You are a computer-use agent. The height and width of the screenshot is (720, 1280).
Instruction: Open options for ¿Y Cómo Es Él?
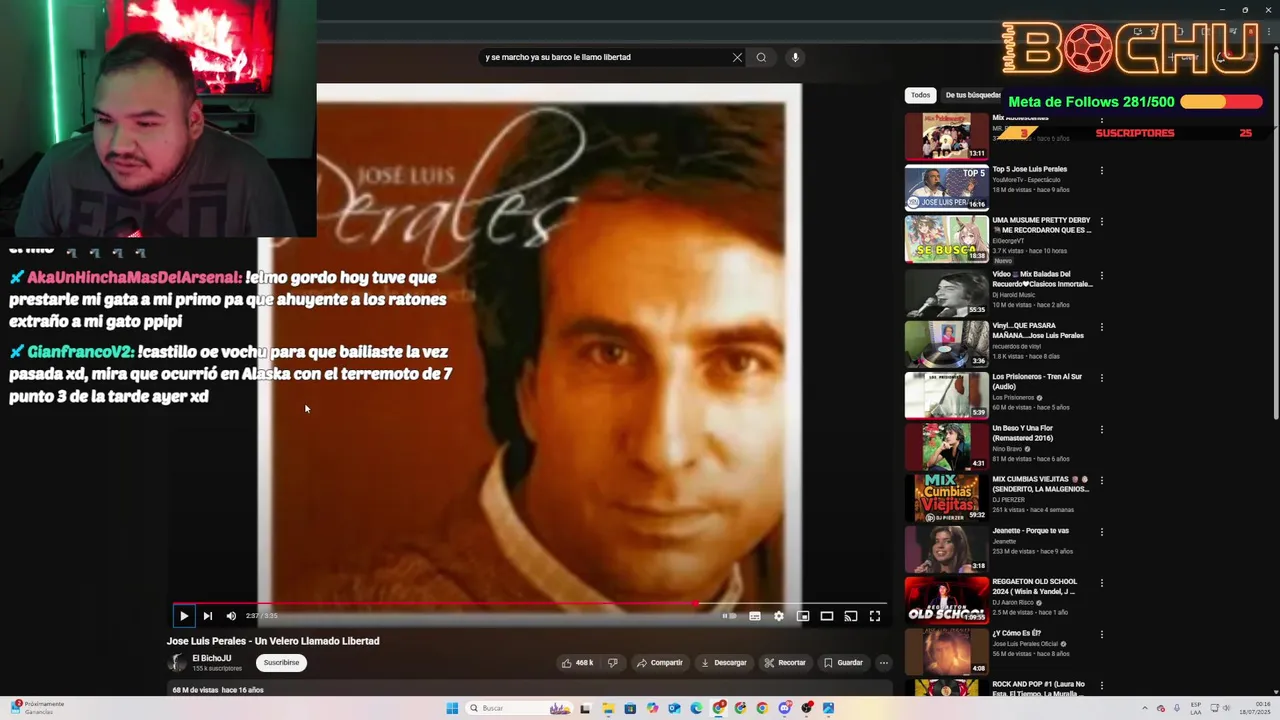[x=1102, y=635]
